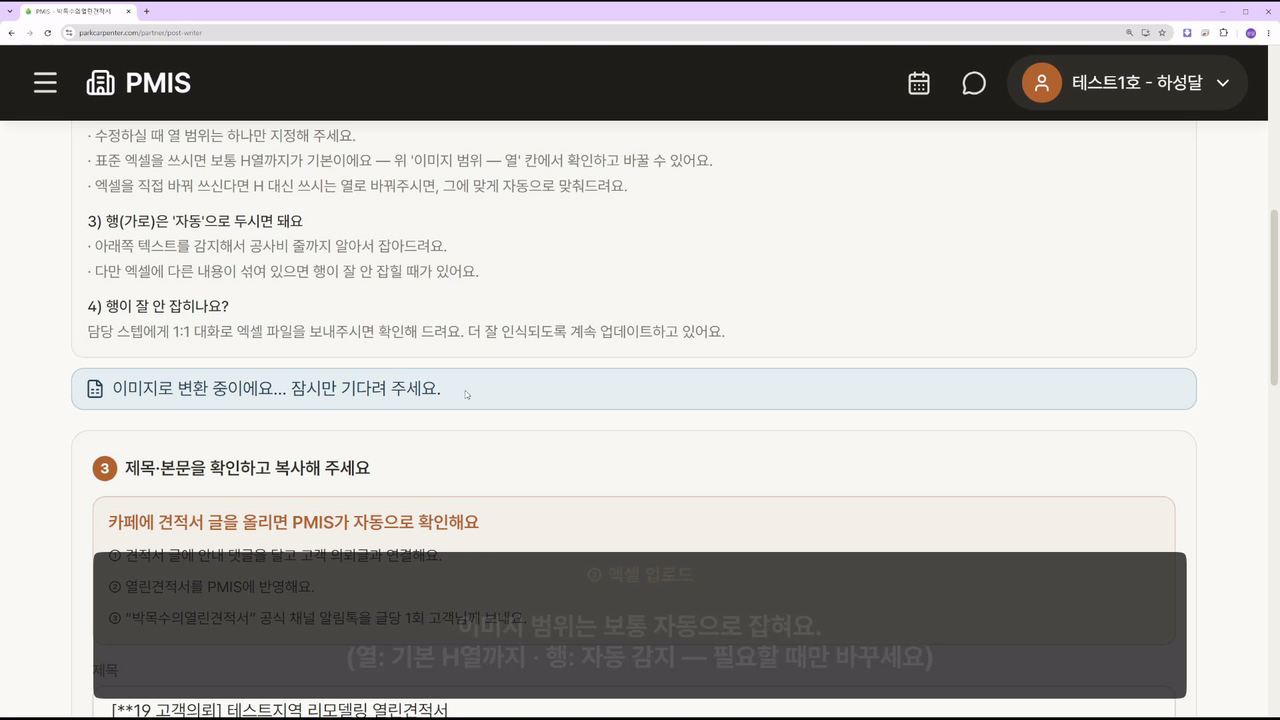Open the tab search dropdown arrow
Image resolution: width=1280 pixels, height=720 pixels.
tap(9, 11)
